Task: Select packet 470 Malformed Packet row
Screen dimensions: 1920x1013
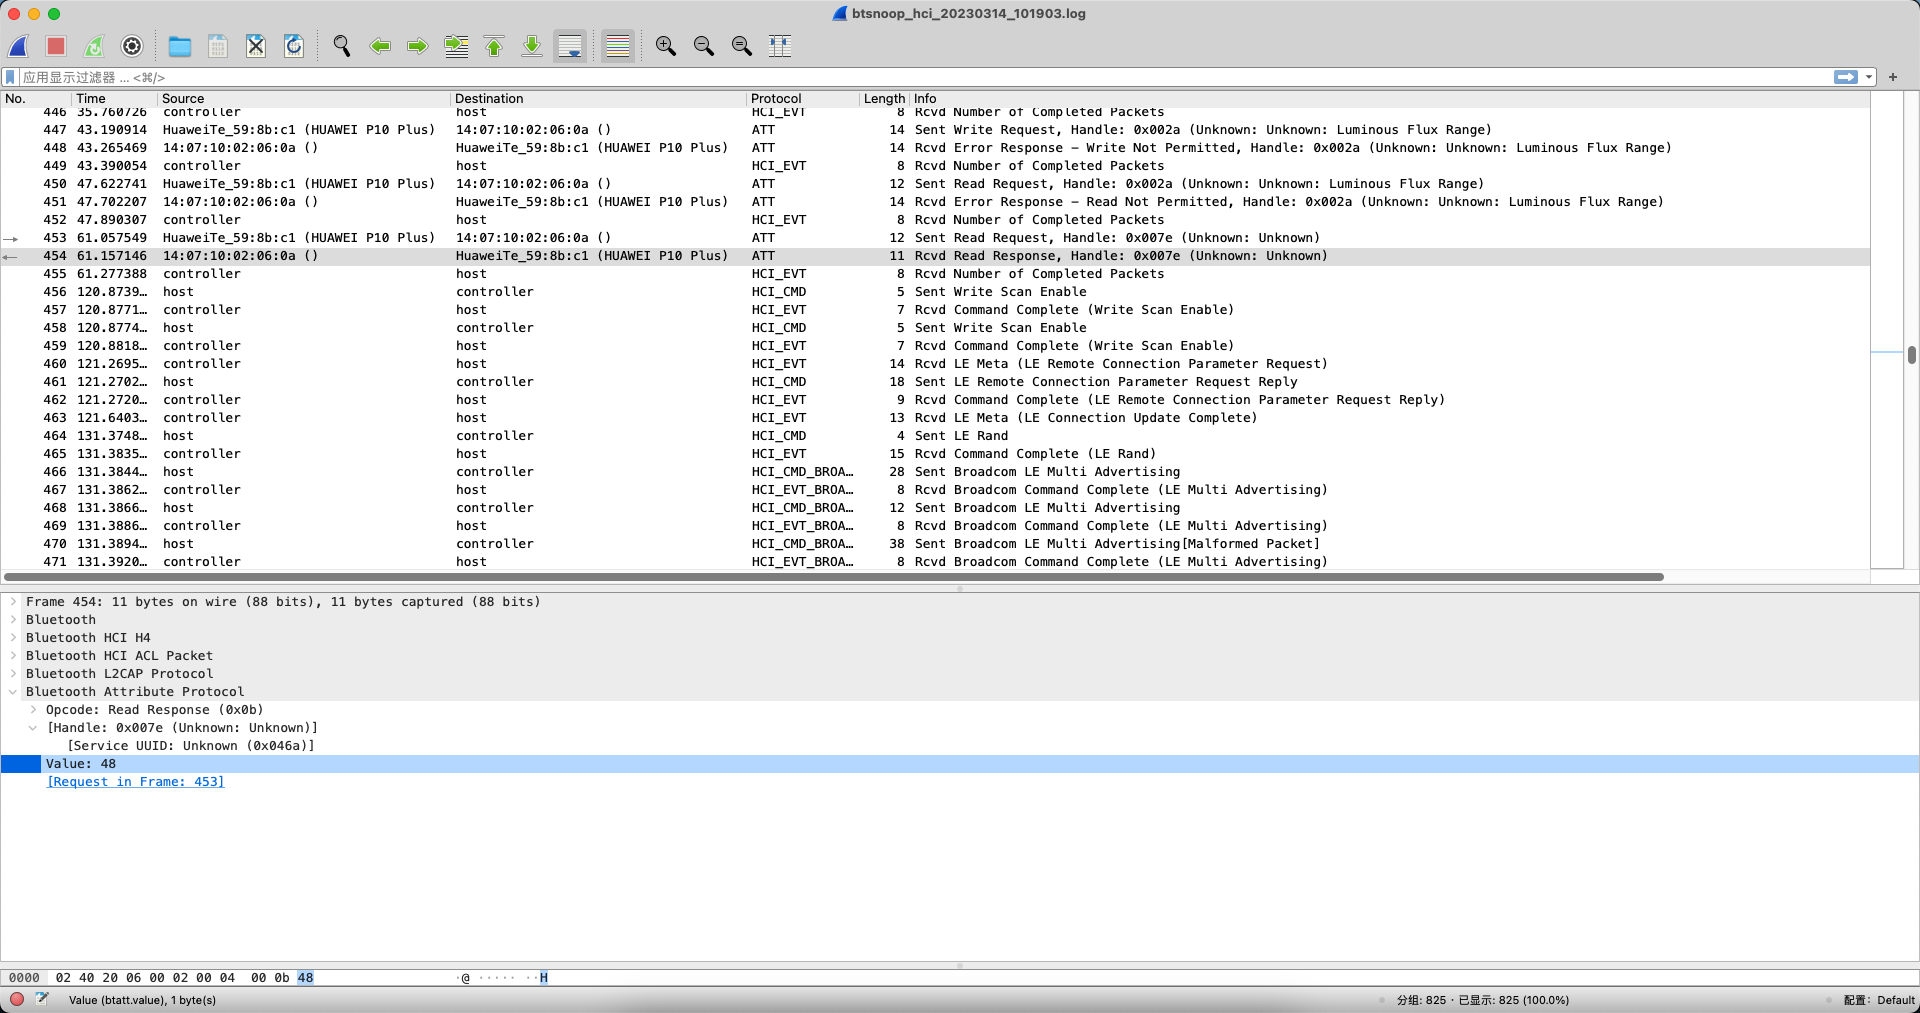Action: pos(935,544)
